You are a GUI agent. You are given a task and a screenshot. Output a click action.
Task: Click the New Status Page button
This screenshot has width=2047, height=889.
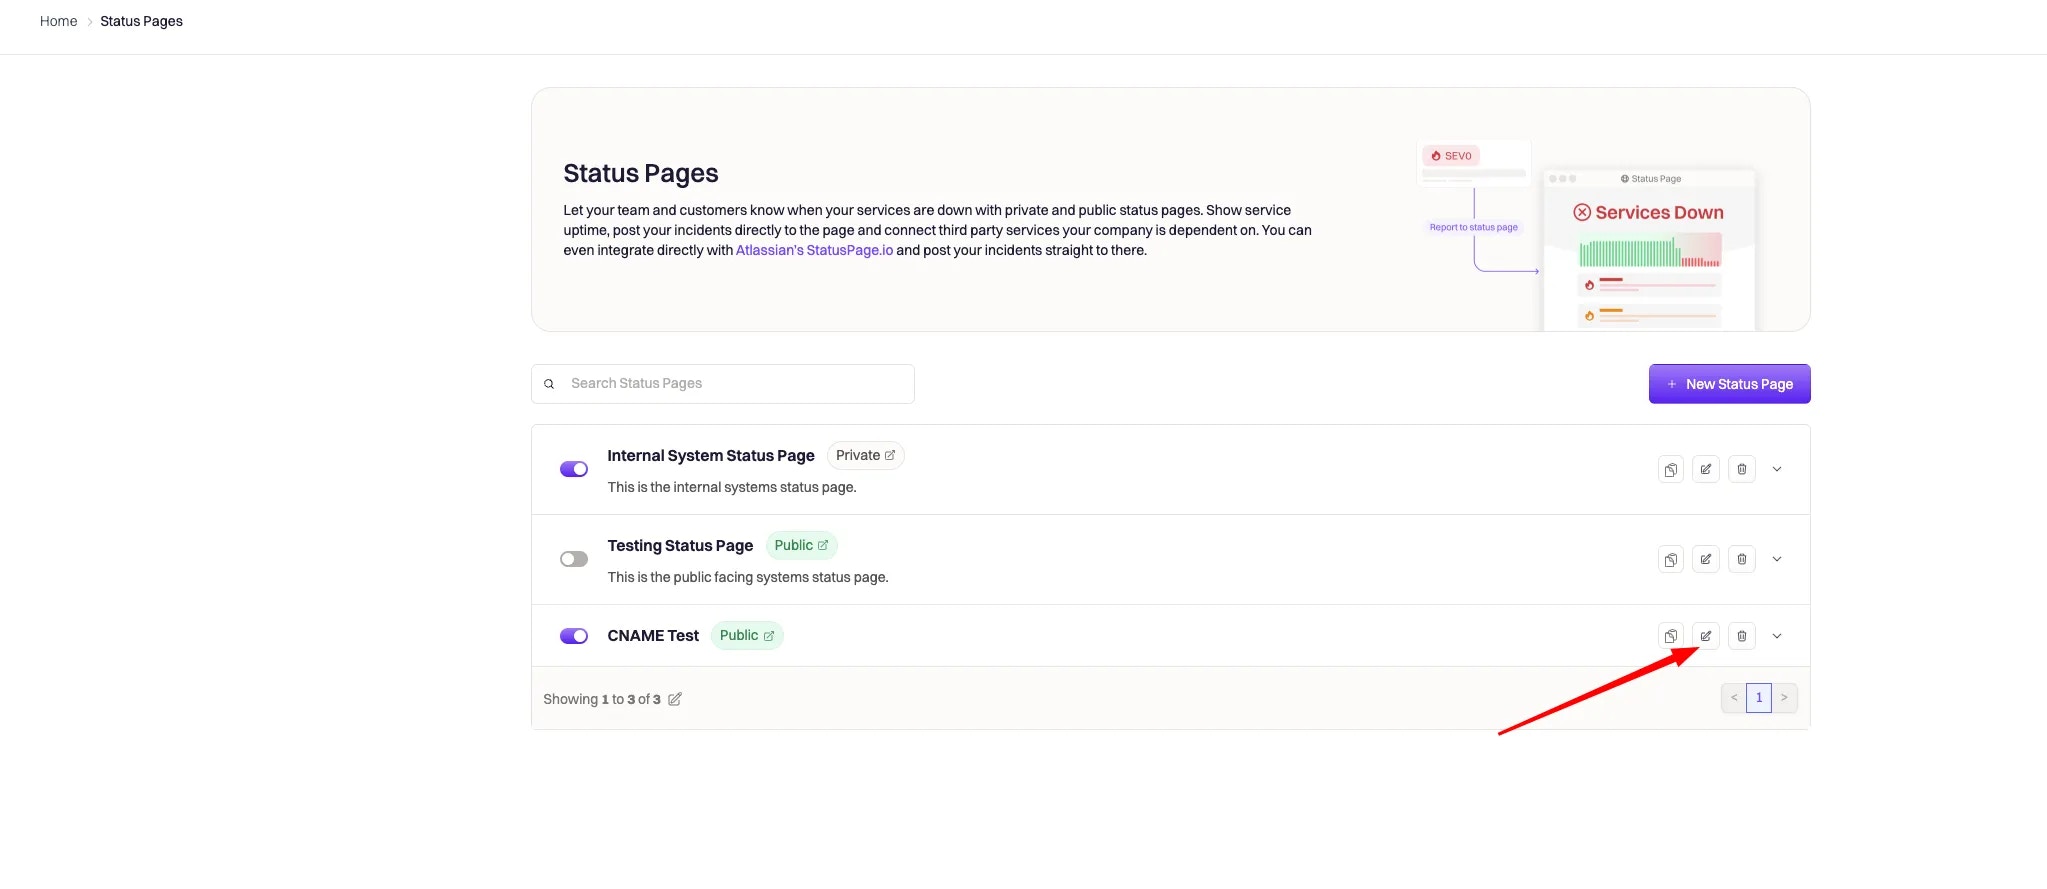(x=1730, y=384)
